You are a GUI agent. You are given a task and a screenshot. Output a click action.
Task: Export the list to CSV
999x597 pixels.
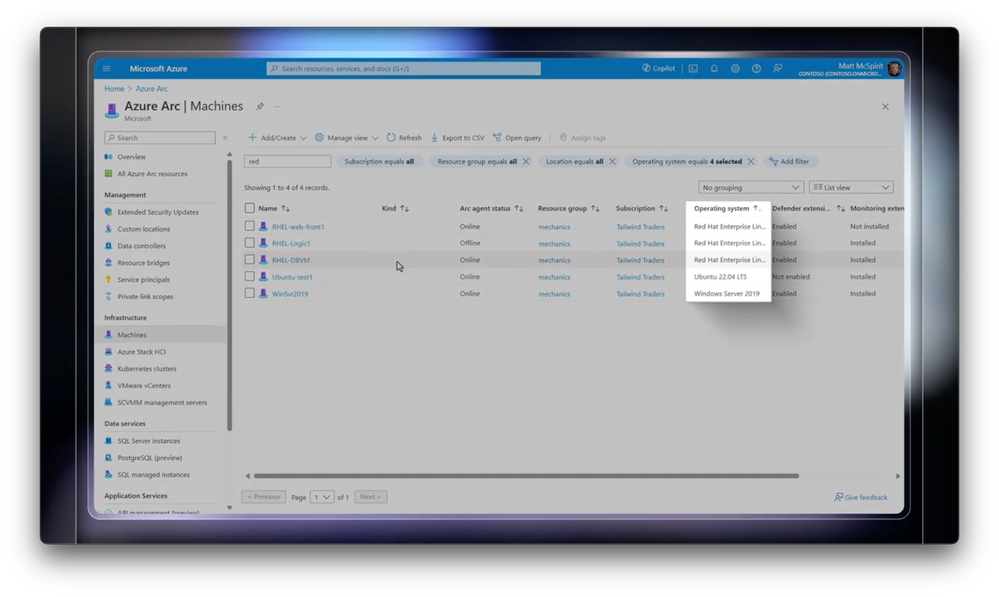(x=457, y=138)
